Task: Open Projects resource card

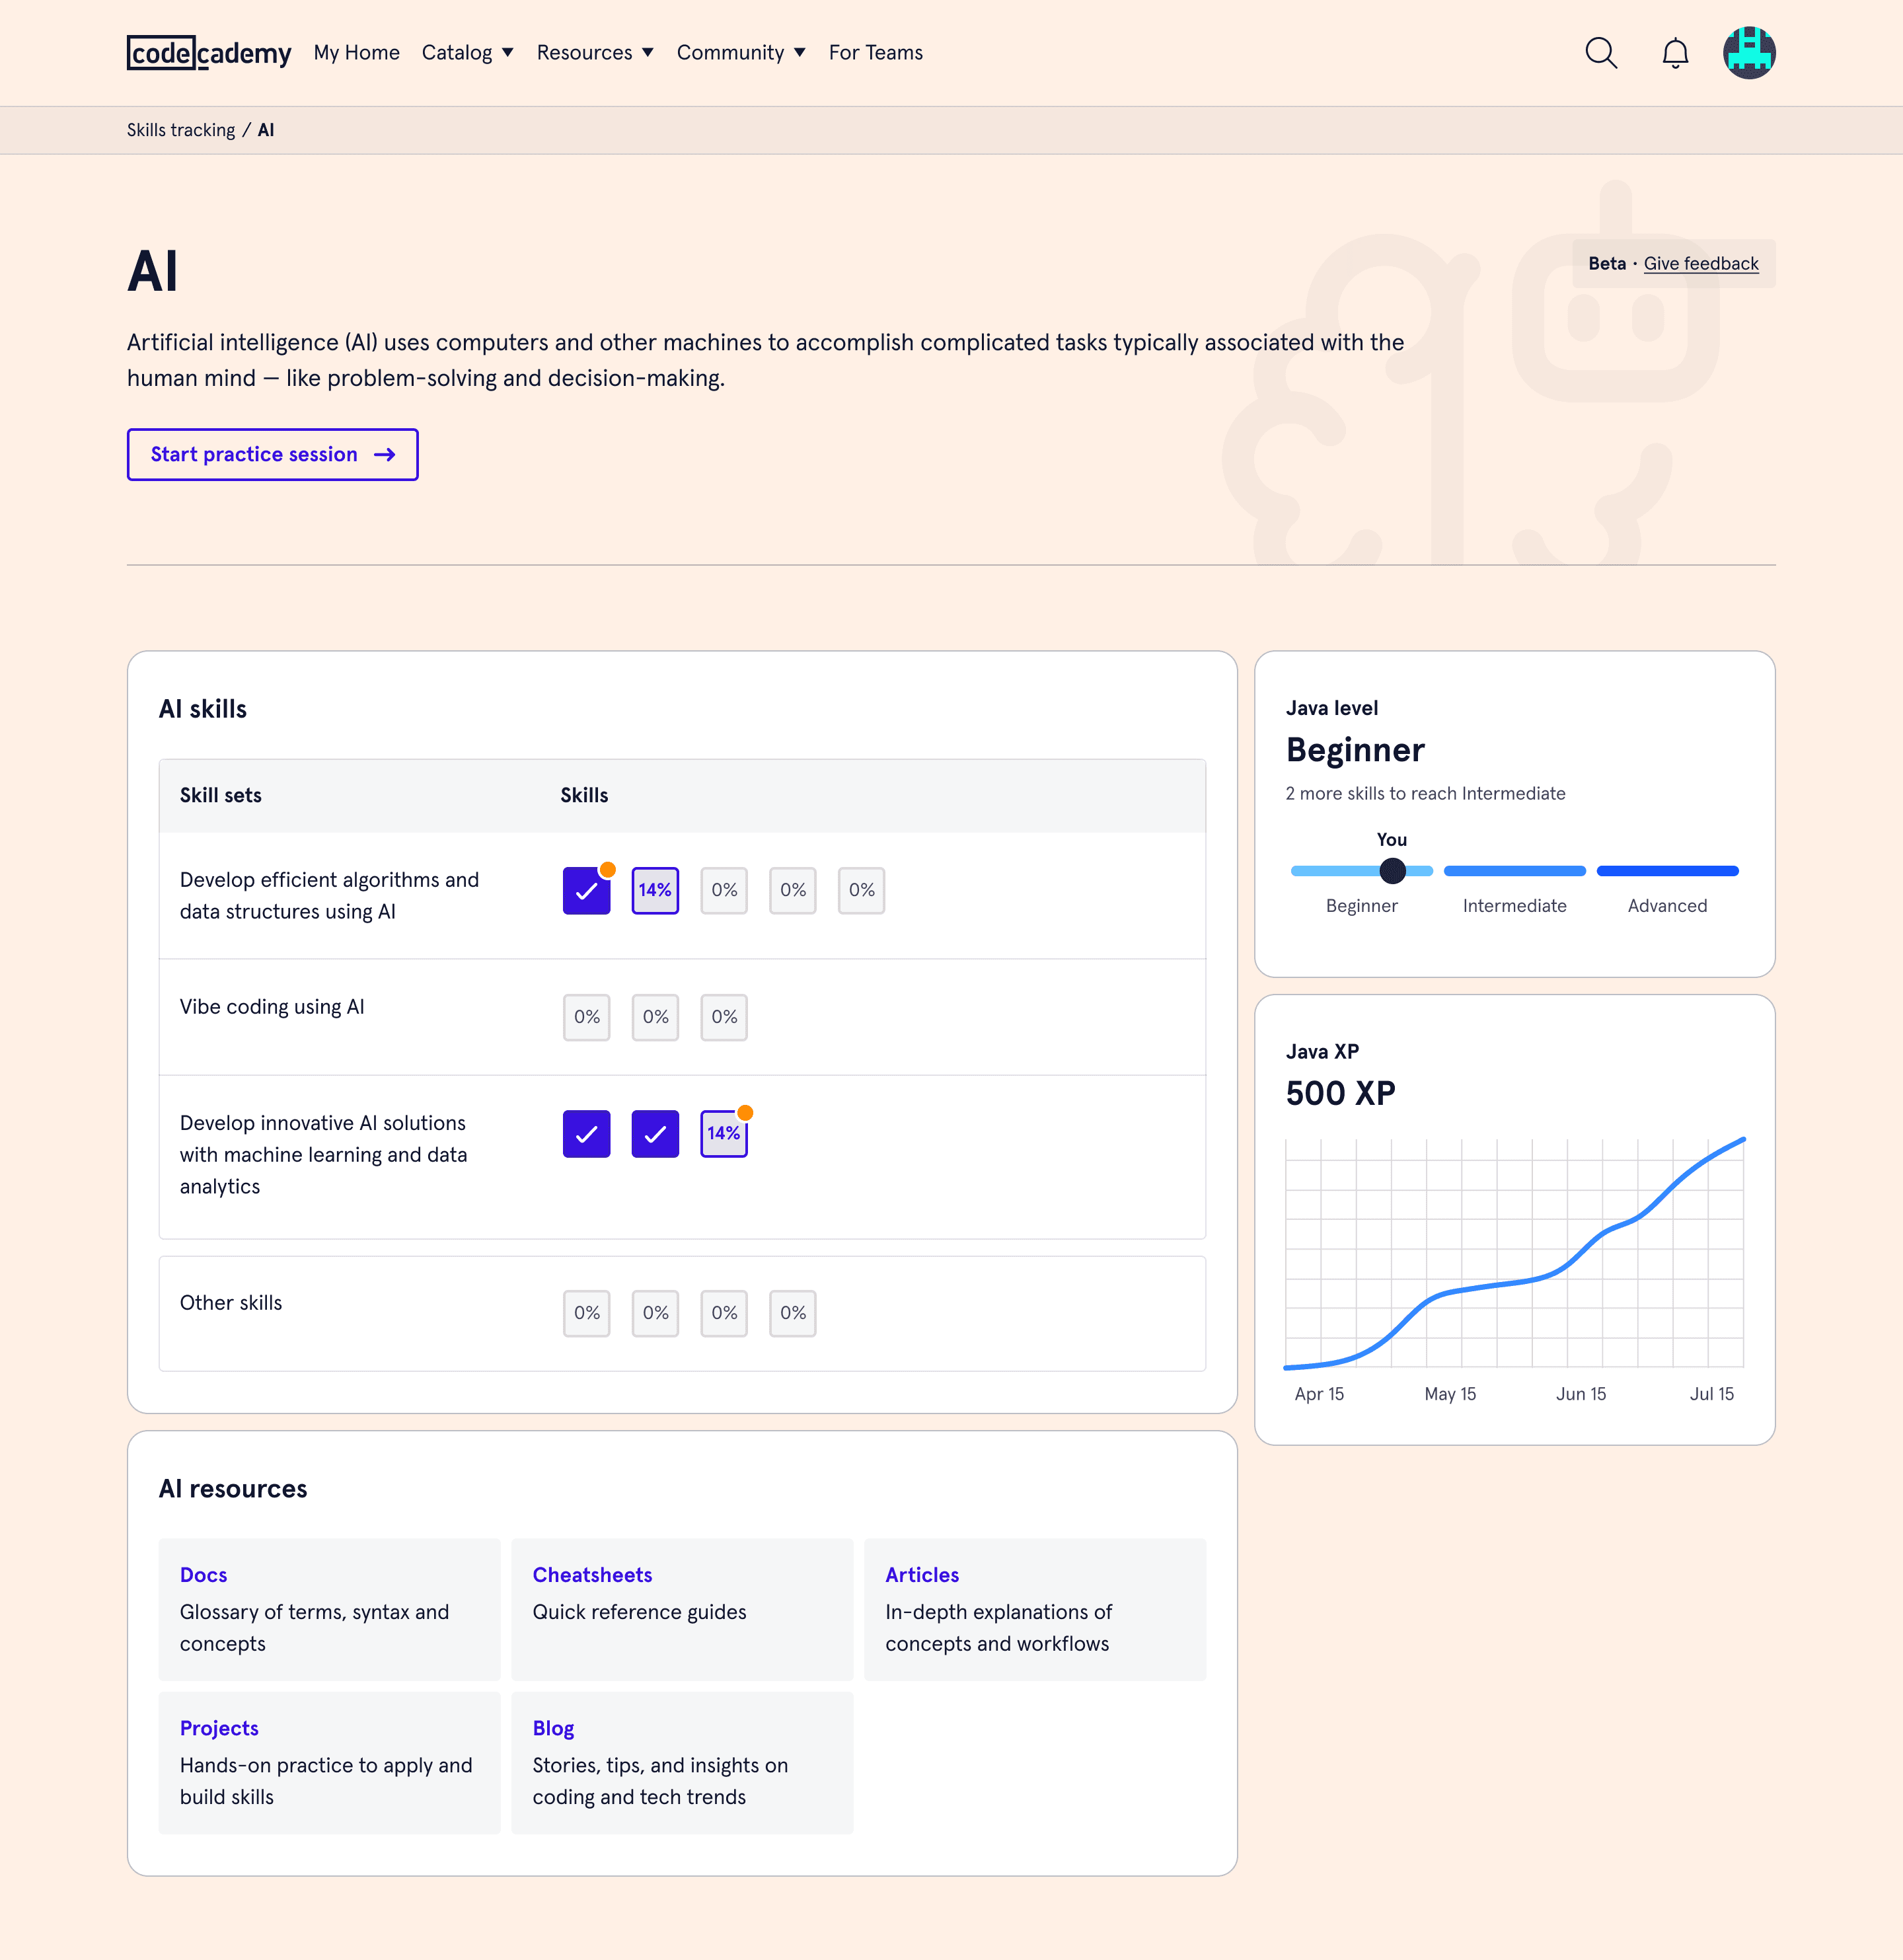Action: pos(330,1763)
